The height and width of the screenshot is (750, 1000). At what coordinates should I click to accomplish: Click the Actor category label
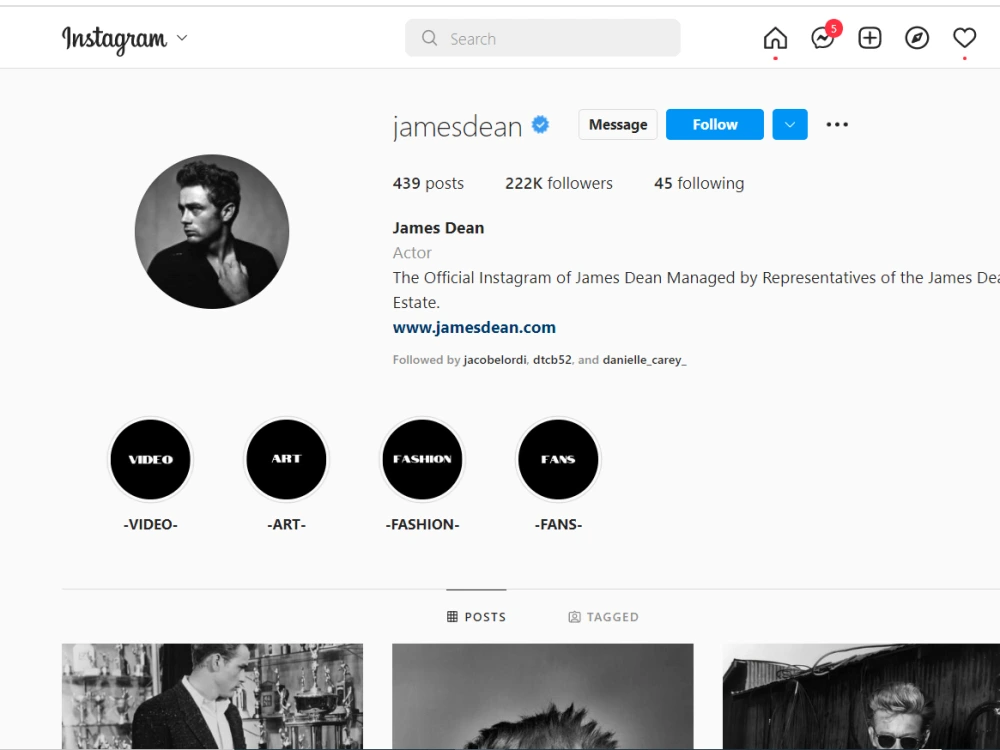point(412,253)
